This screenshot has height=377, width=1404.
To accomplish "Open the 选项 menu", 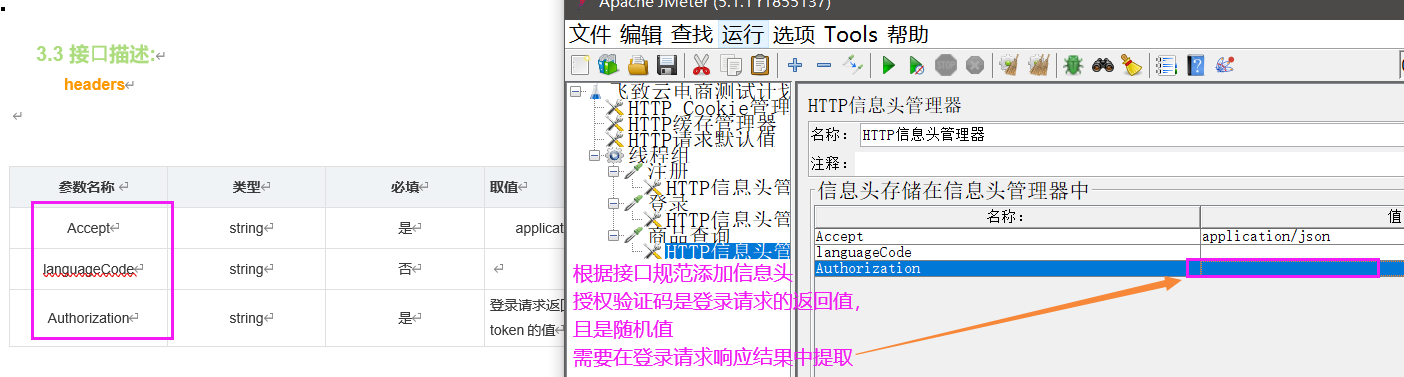I will pos(794,34).
